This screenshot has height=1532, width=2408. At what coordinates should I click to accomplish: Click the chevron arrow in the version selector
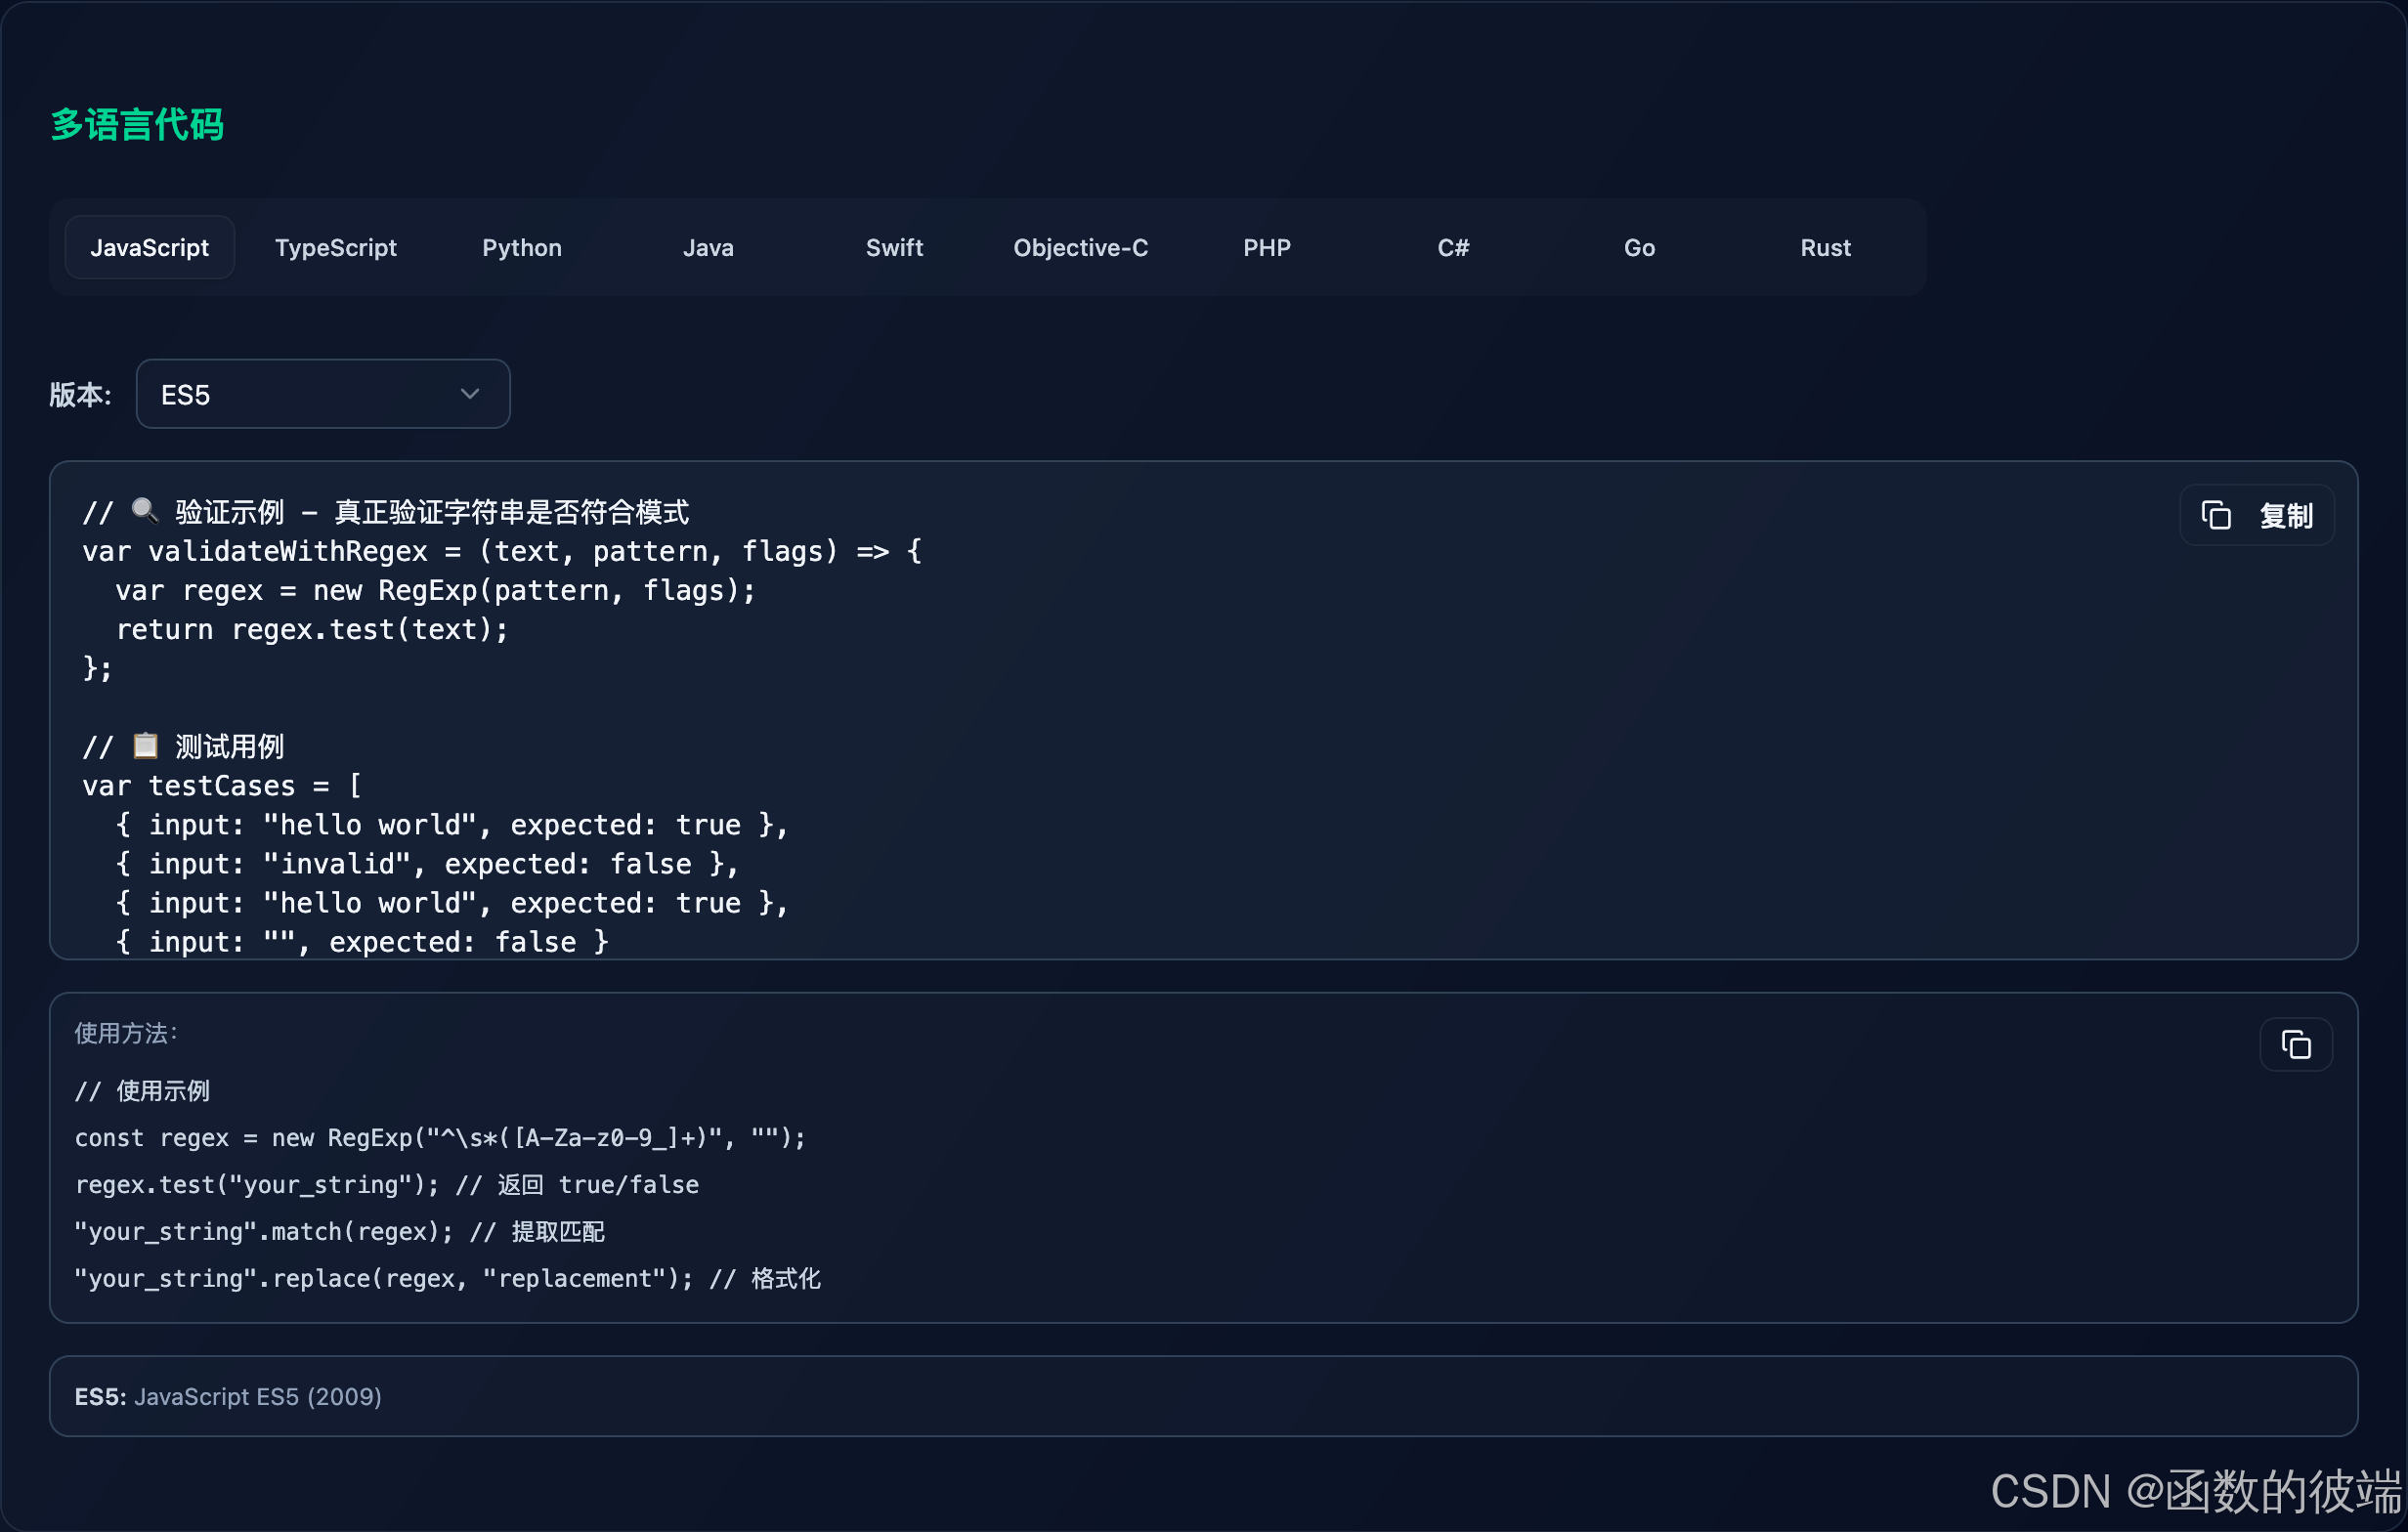[469, 394]
